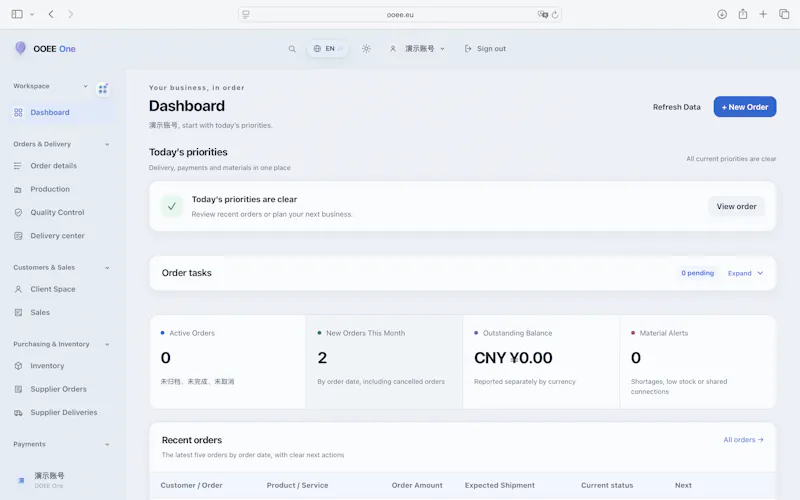The height and width of the screenshot is (500, 800).
Task: Click the Supplier Orders icon
Action: click(18, 389)
